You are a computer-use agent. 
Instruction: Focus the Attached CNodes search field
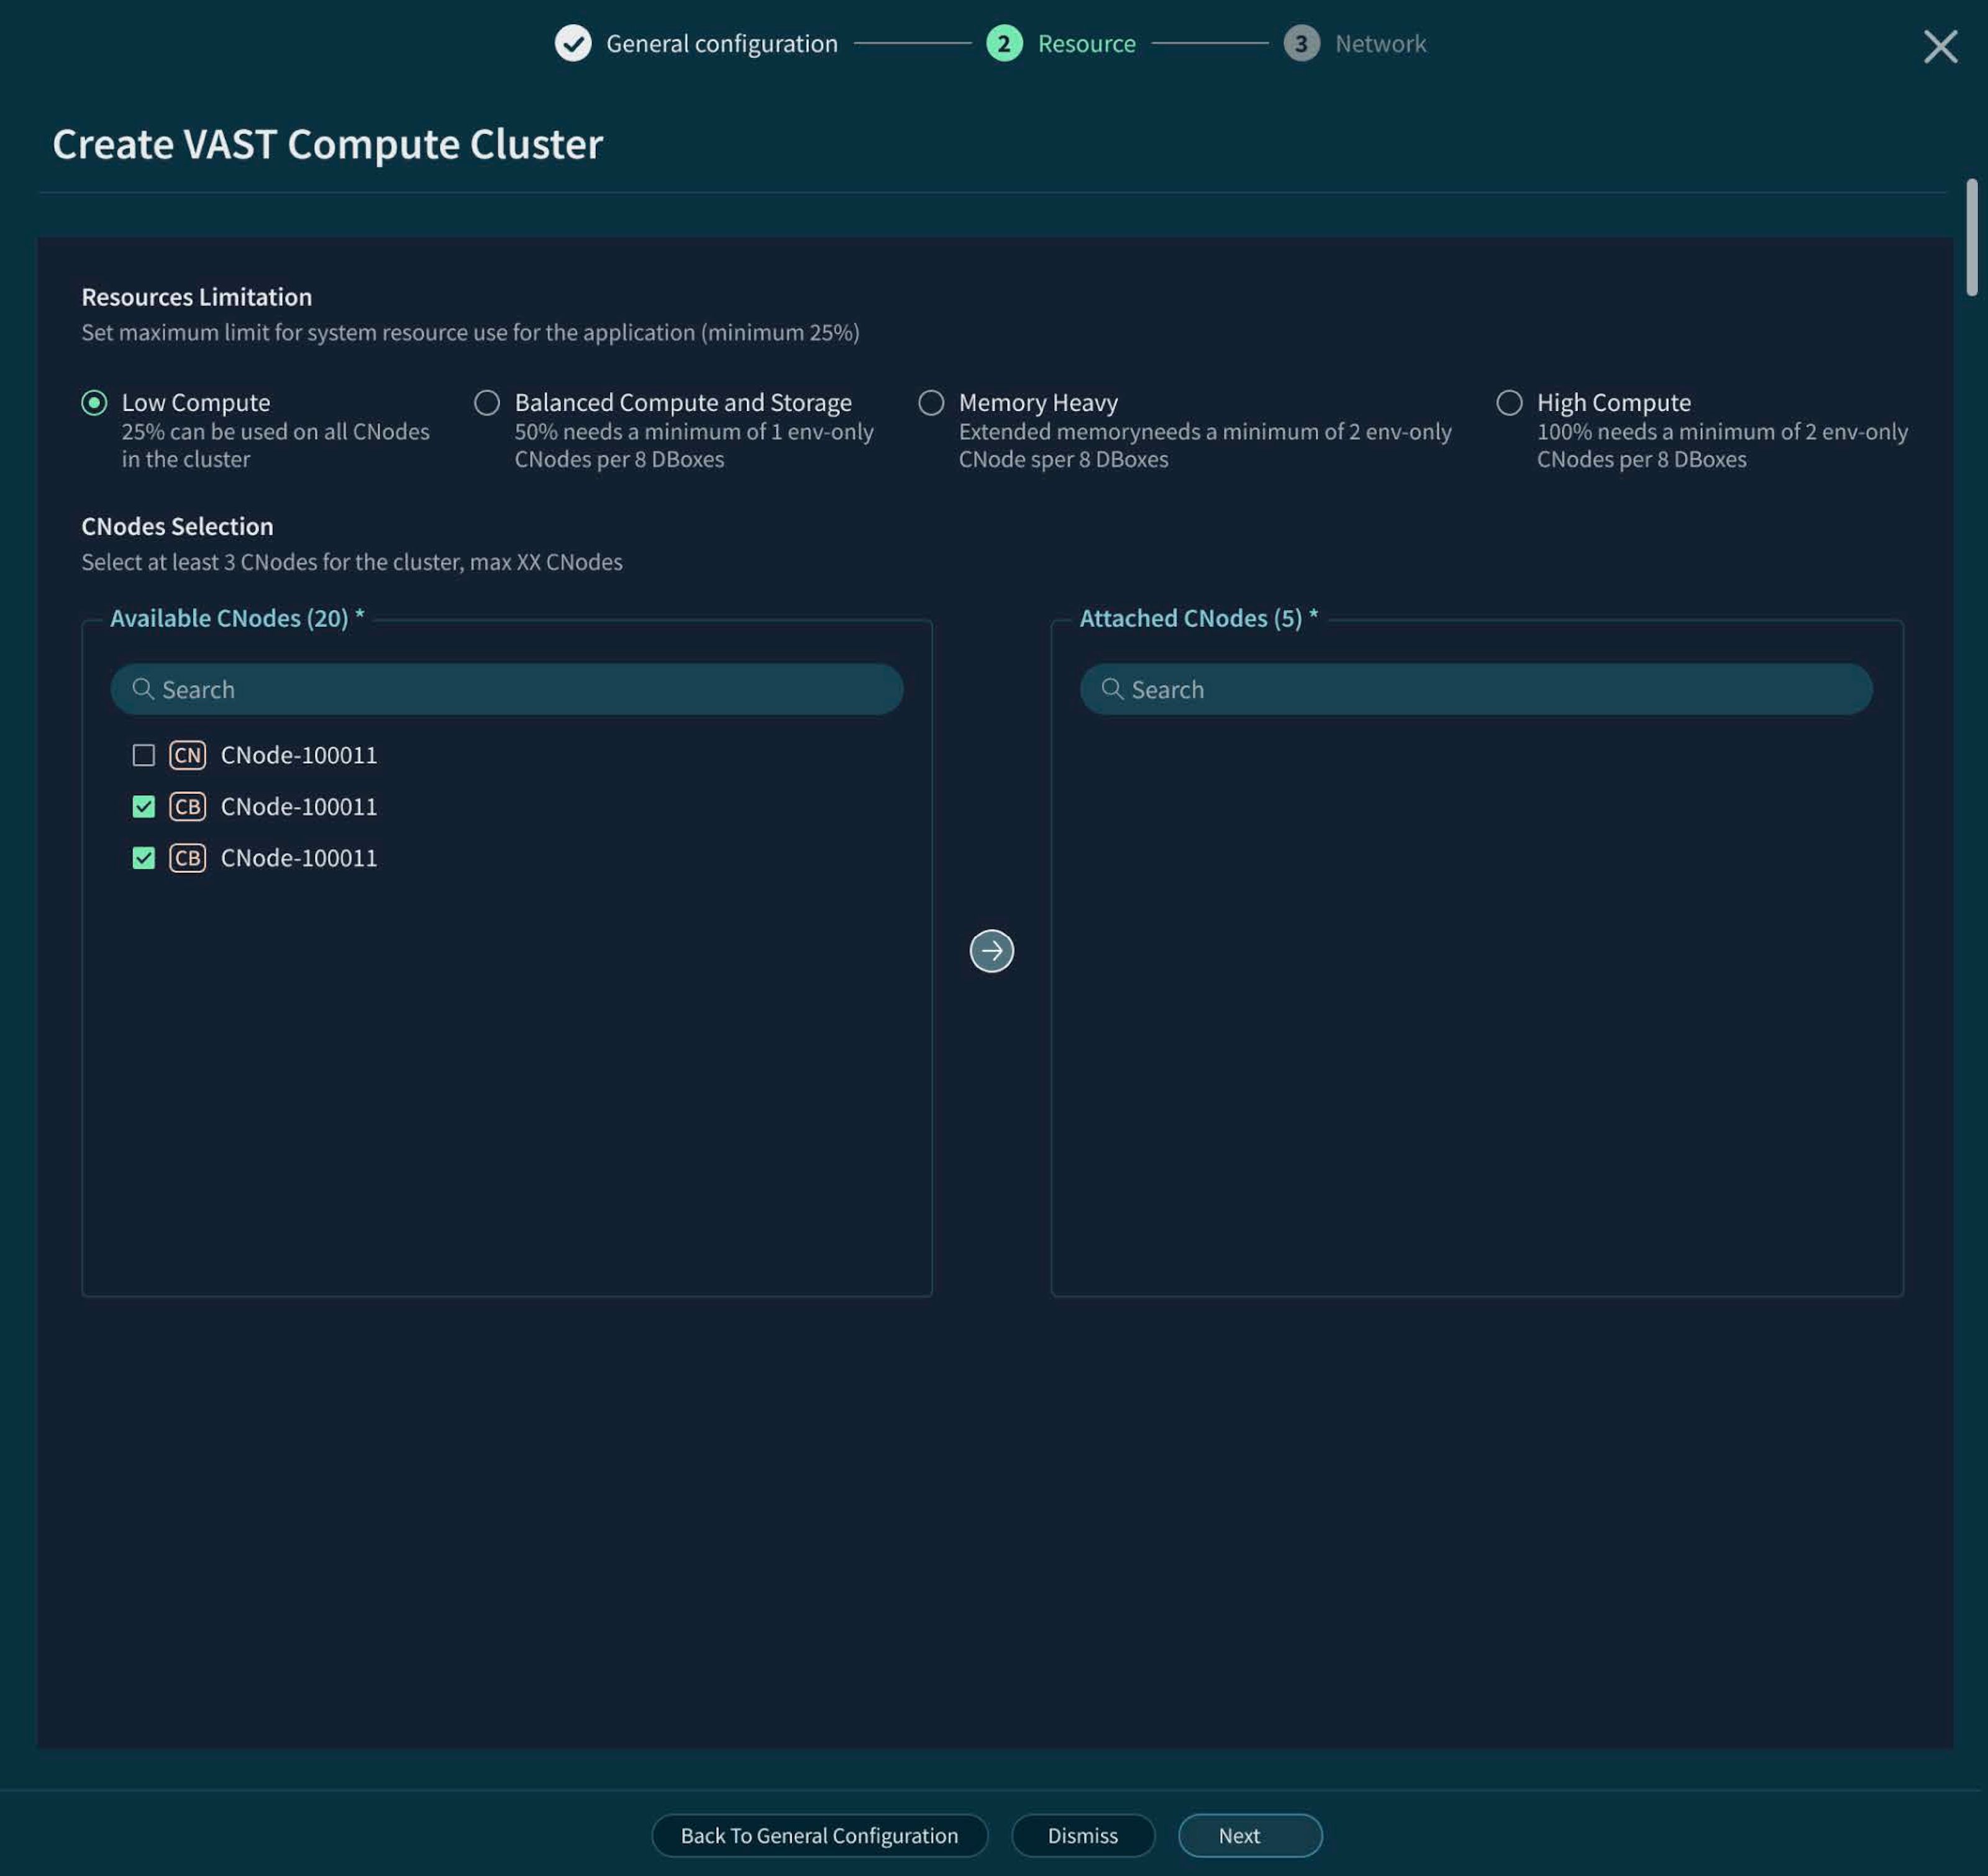(x=1476, y=689)
